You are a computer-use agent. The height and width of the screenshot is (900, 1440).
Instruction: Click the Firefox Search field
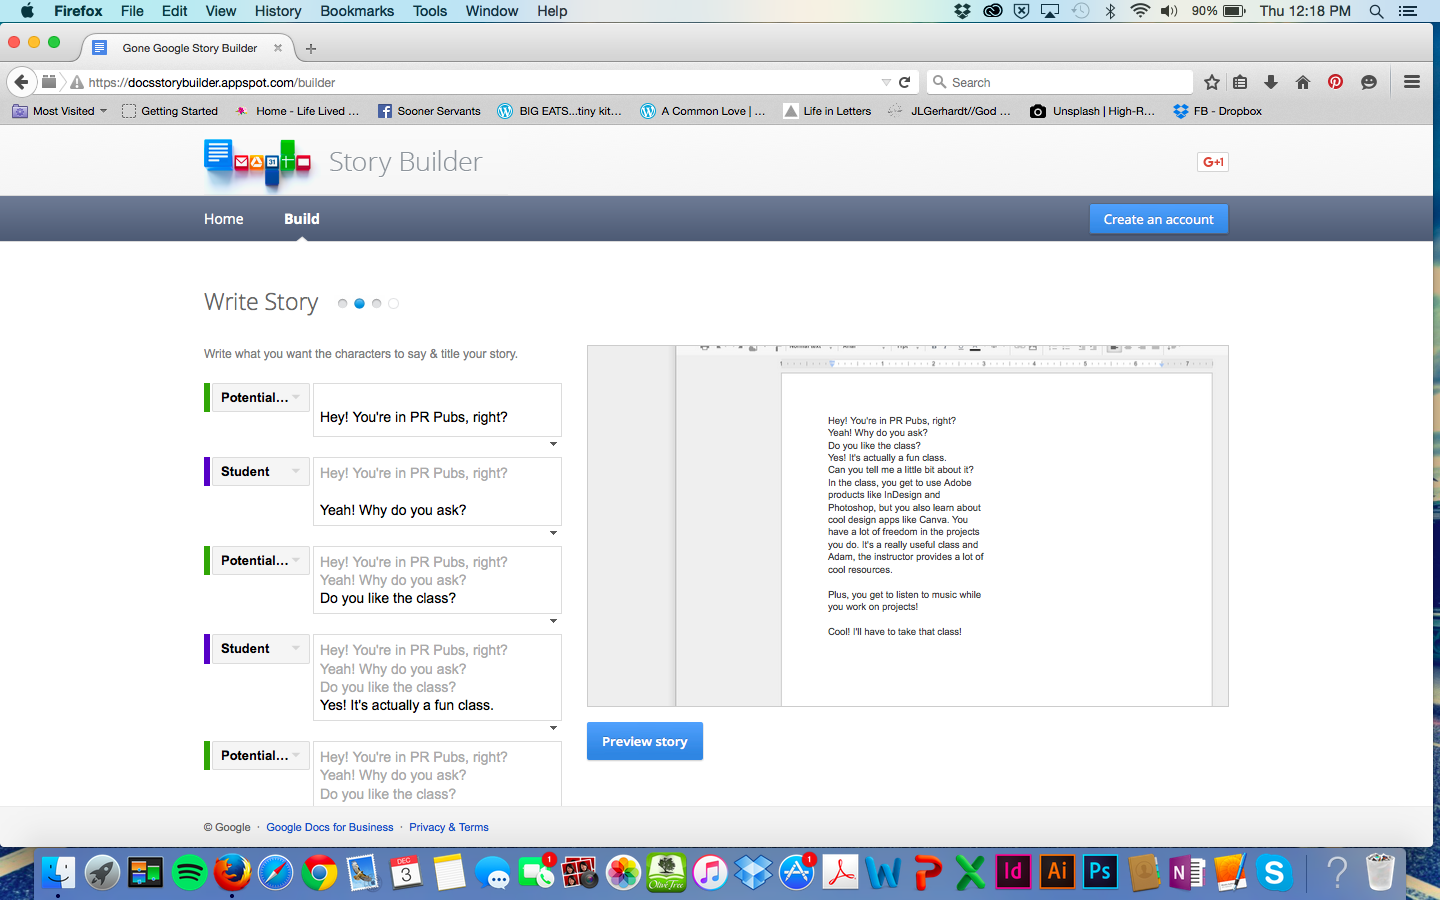pyautogui.click(x=1060, y=82)
